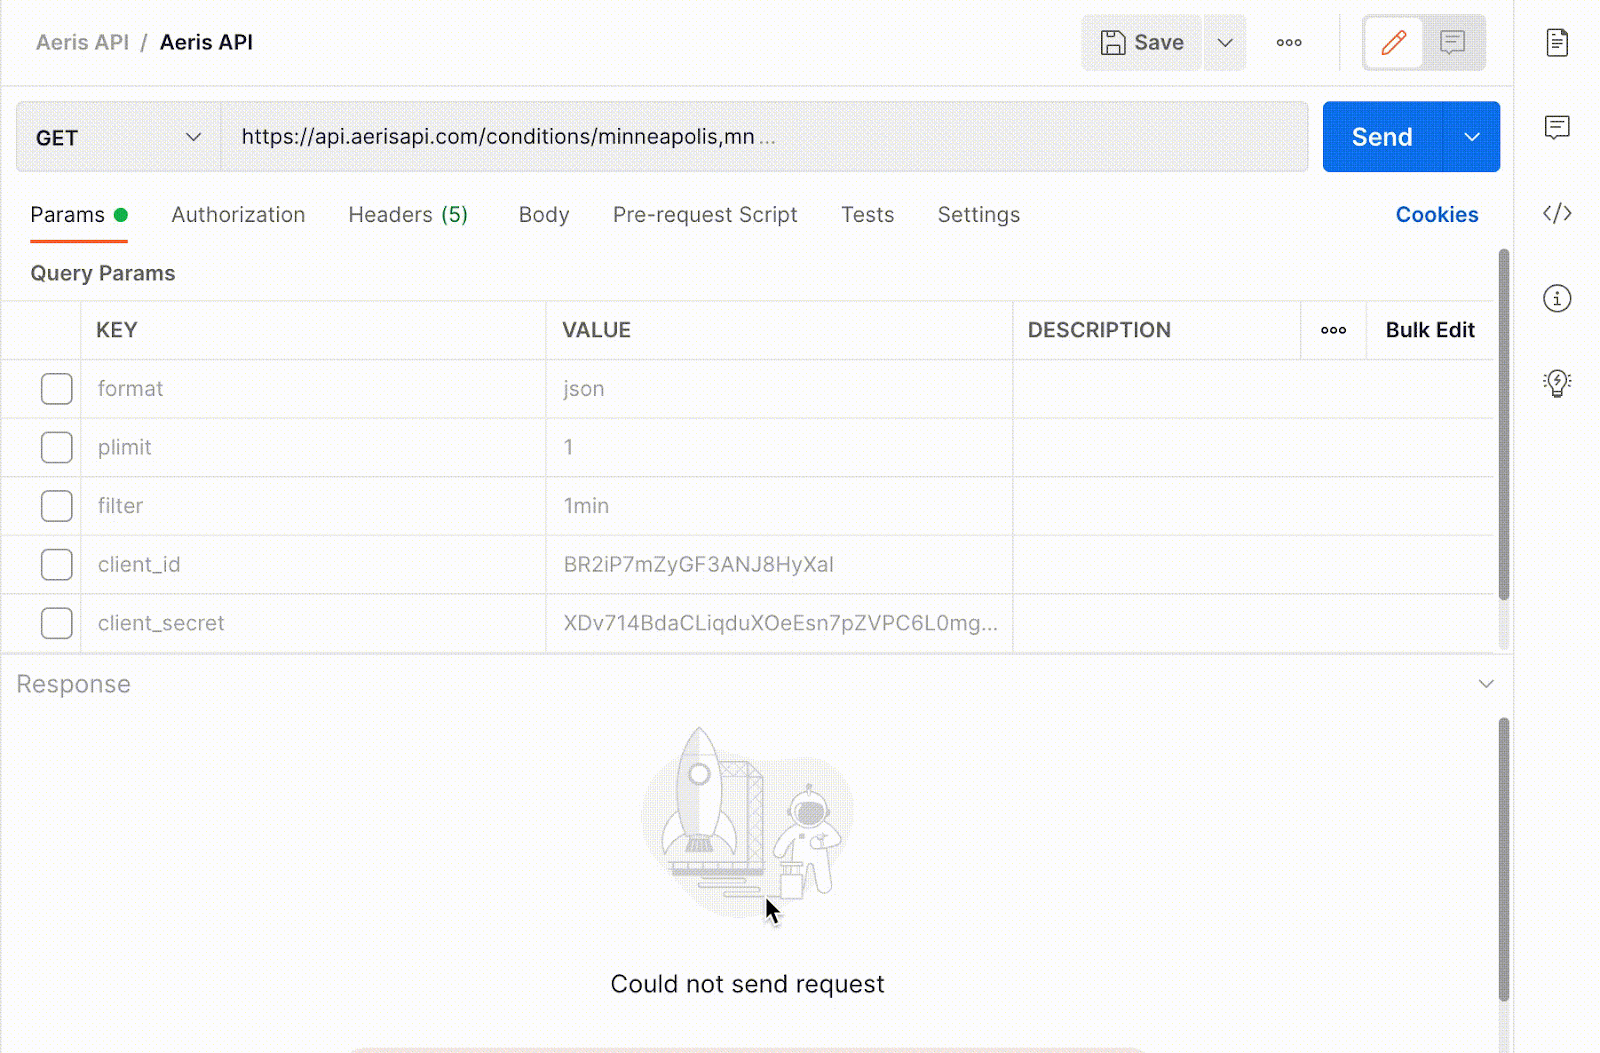Screen dimensions: 1600x1053
Task: Switch to edit mode pencil icon
Action: (x=1393, y=43)
